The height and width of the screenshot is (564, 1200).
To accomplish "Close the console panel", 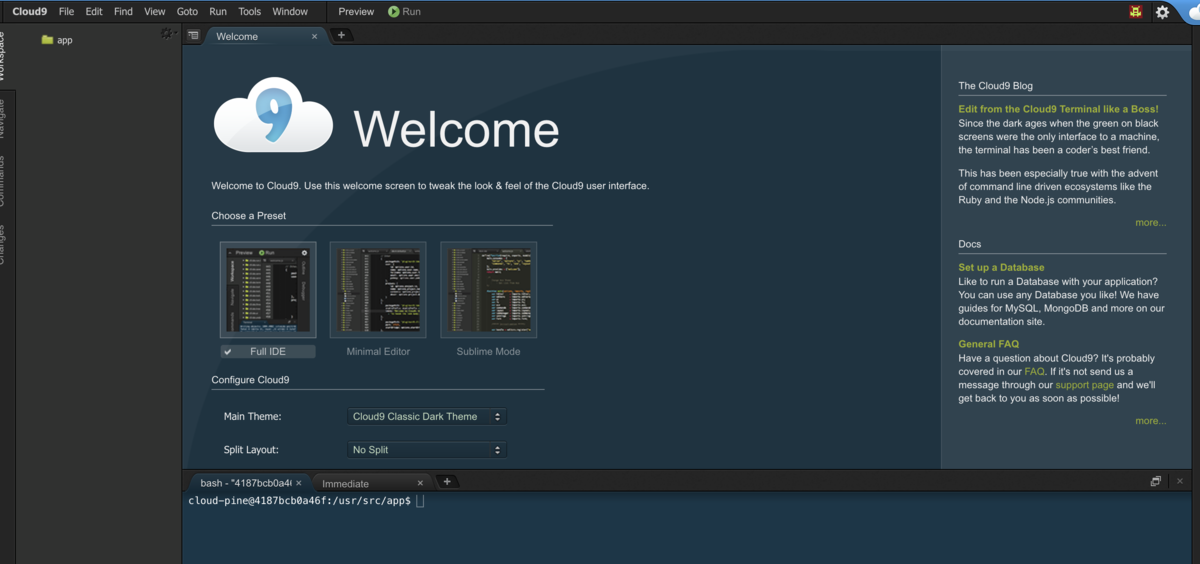I will coord(1180,482).
